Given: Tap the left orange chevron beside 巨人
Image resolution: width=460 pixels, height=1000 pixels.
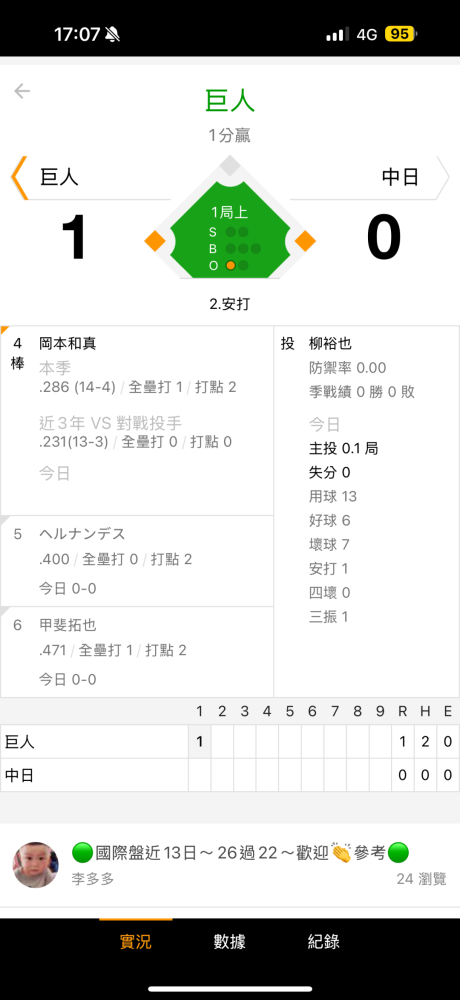Looking at the screenshot, I should point(19,178).
